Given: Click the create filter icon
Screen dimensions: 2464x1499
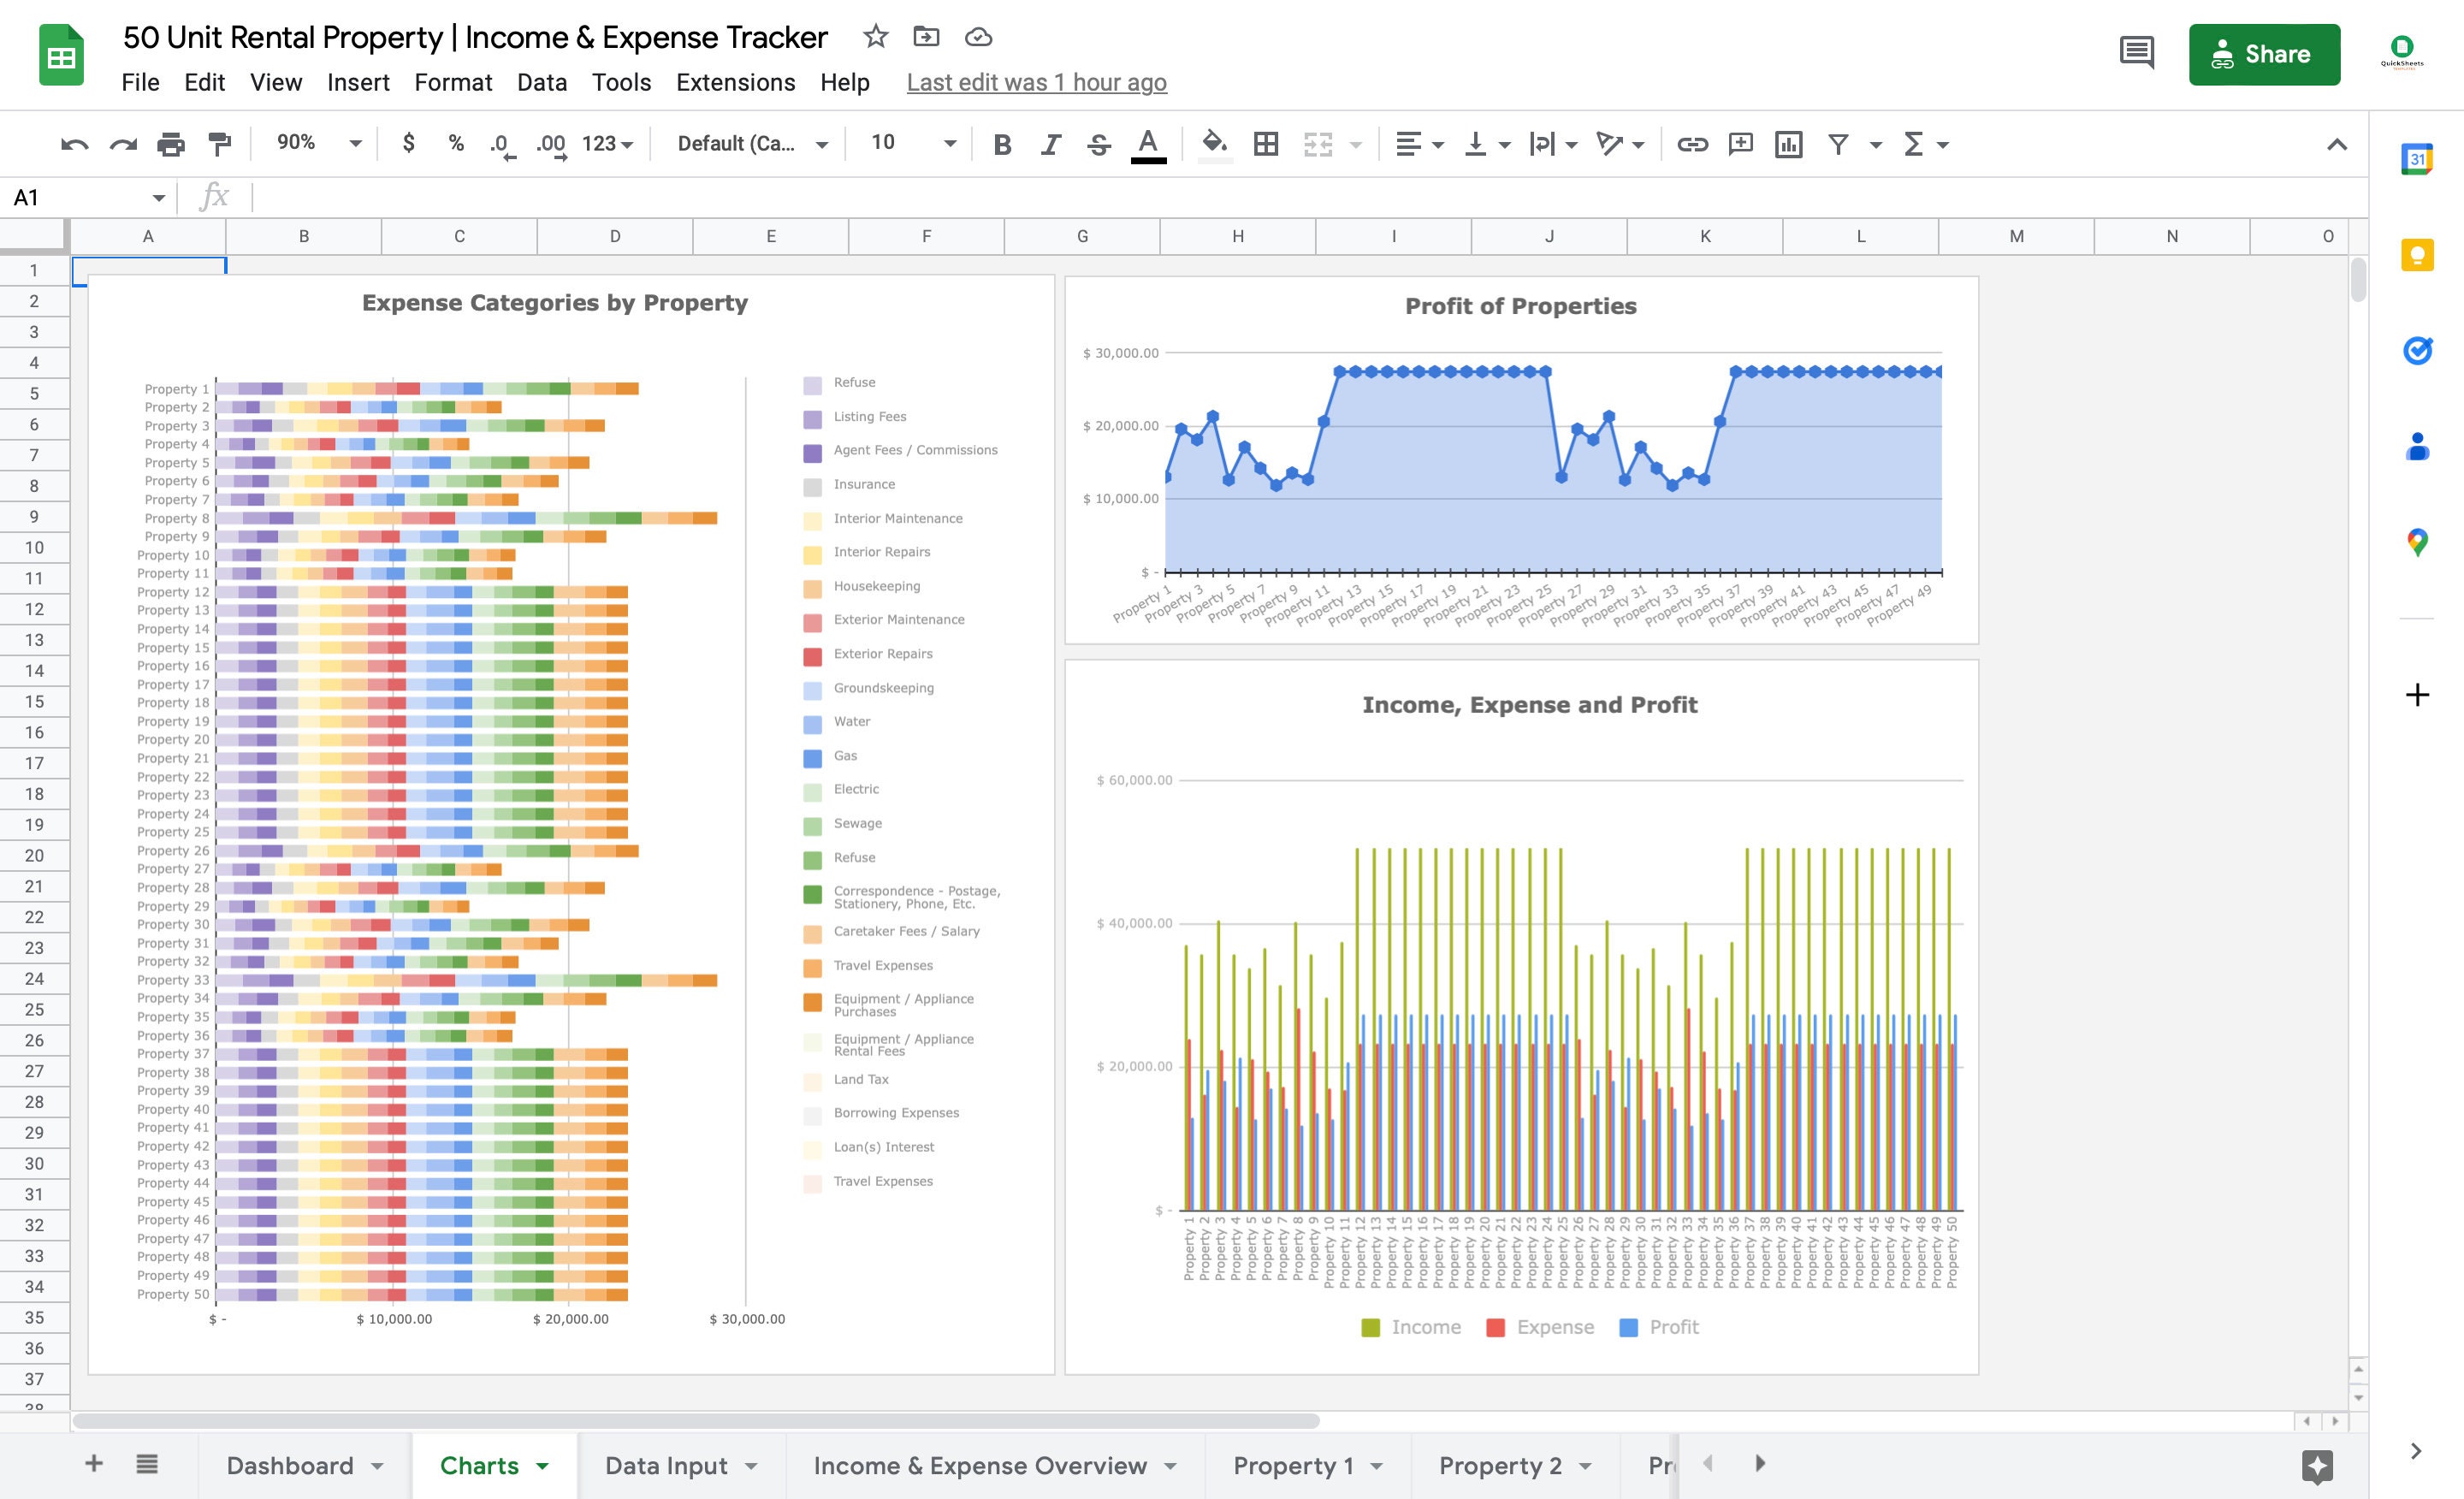Looking at the screenshot, I should (x=1838, y=144).
